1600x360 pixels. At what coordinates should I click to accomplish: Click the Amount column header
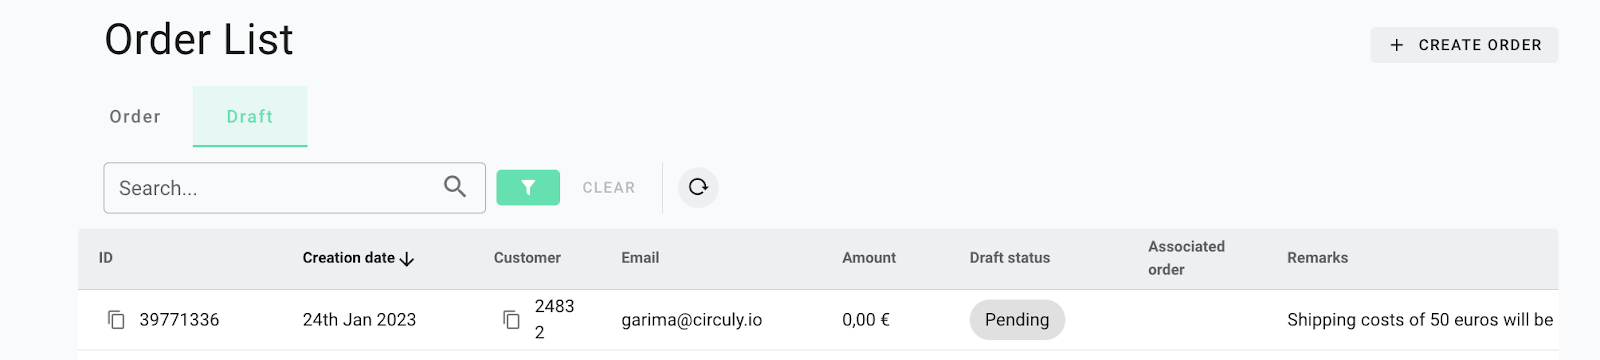[869, 258]
